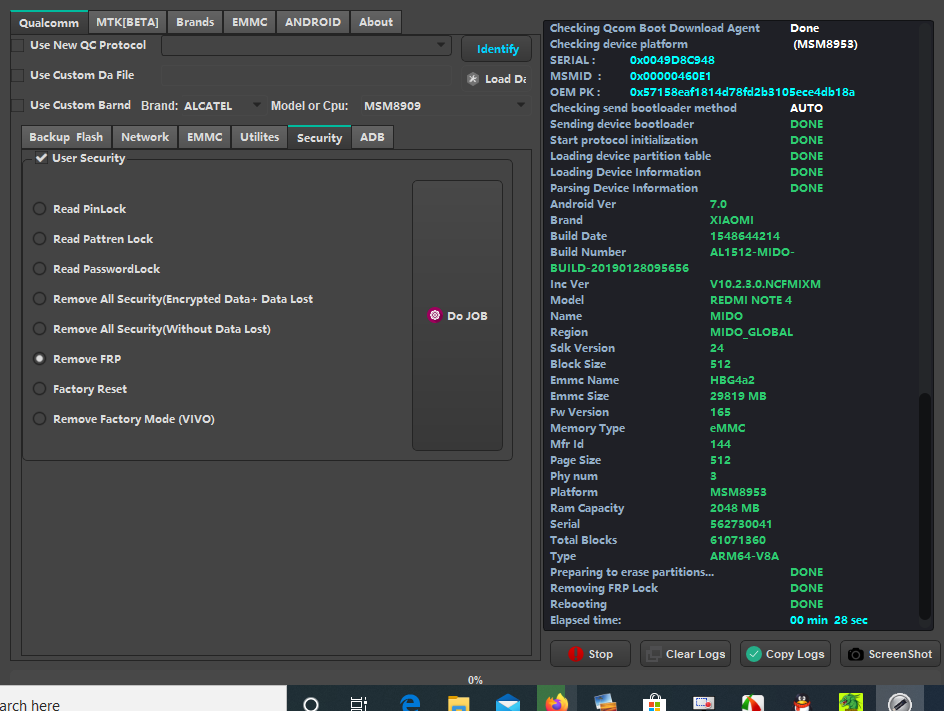Click the Inc Ver value V10.2.3.0.NCFMIXM
This screenshot has height=711, width=944.
(x=765, y=284)
